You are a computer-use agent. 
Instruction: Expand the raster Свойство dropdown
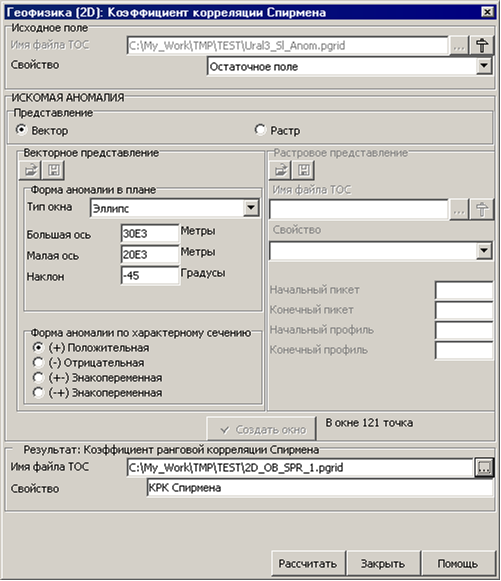click(484, 251)
